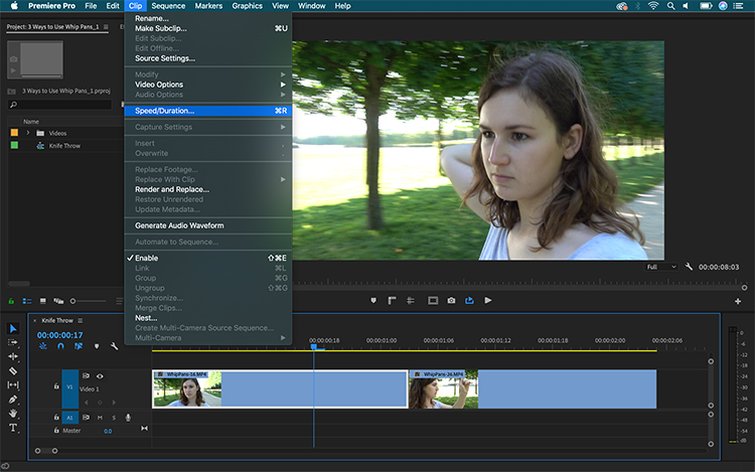Select the Hand tool
Viewport: 755px width, 472px height.
[13, 413]
